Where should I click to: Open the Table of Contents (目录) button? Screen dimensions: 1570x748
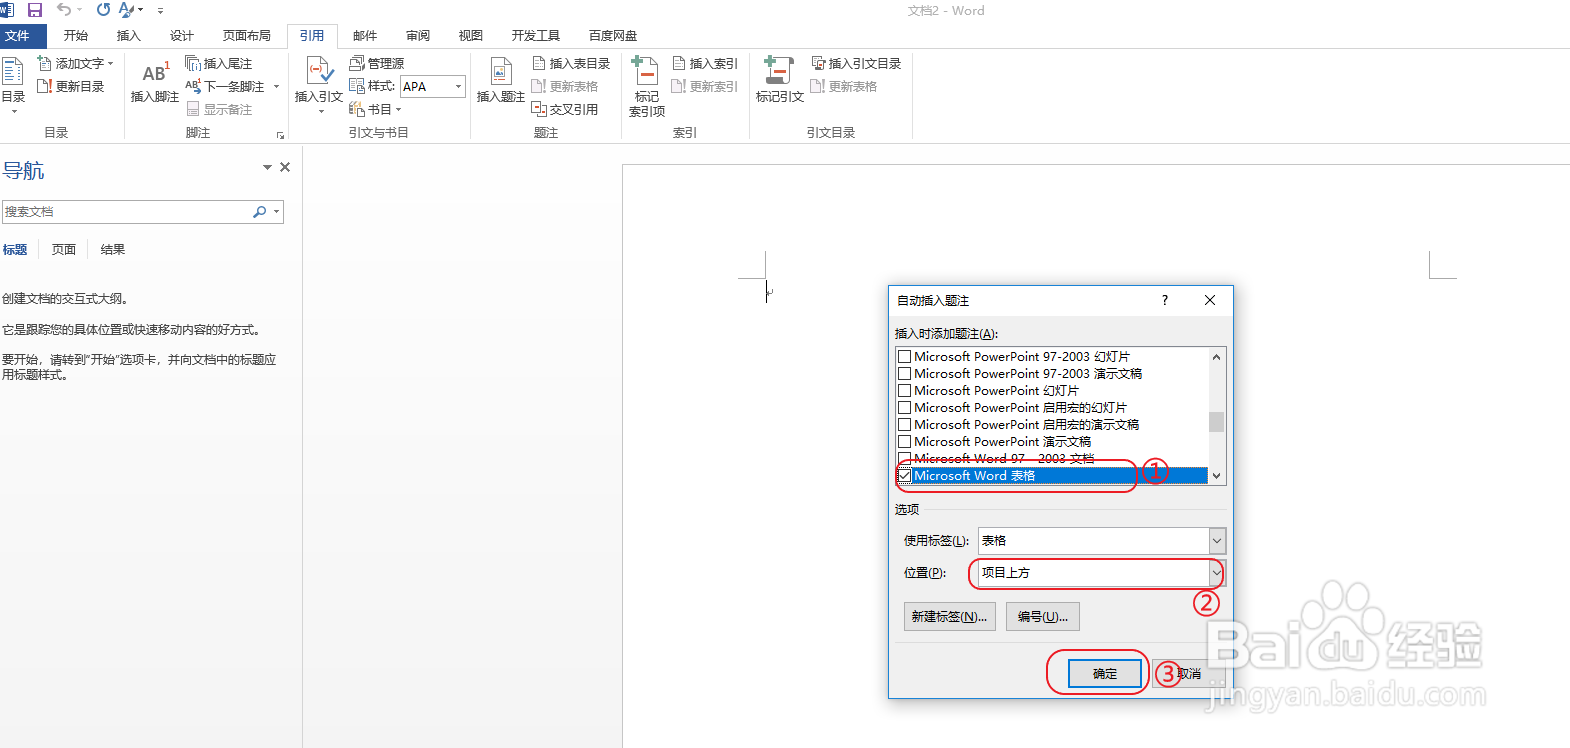point(13,84)
